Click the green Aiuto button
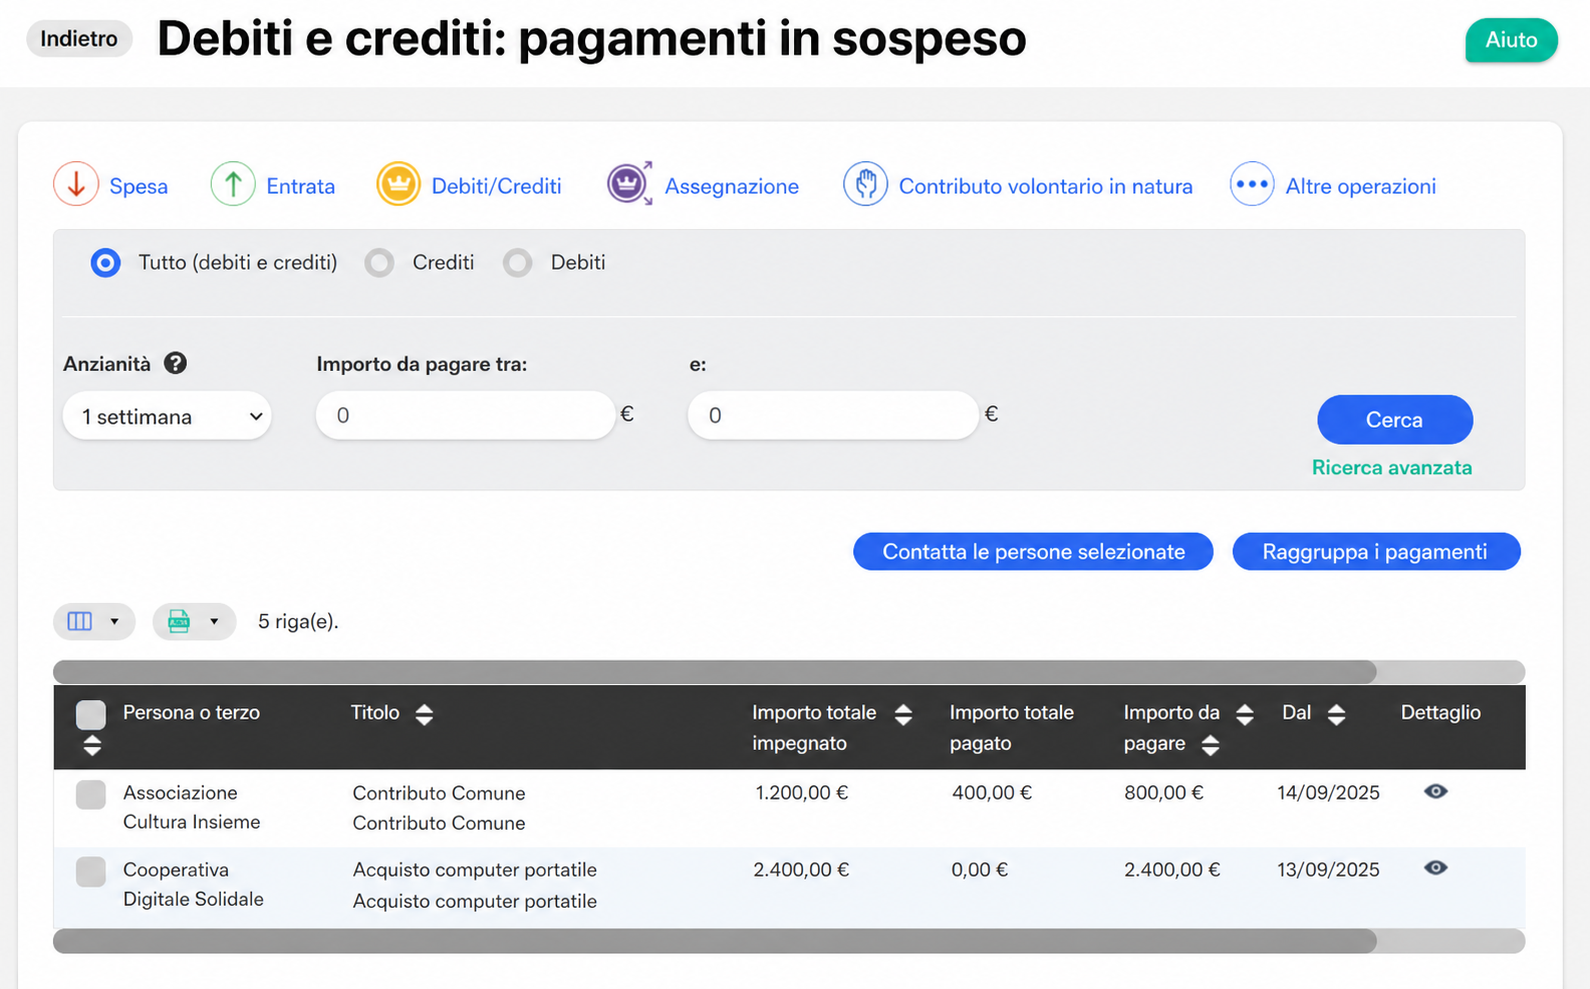 pos(1511,40)
